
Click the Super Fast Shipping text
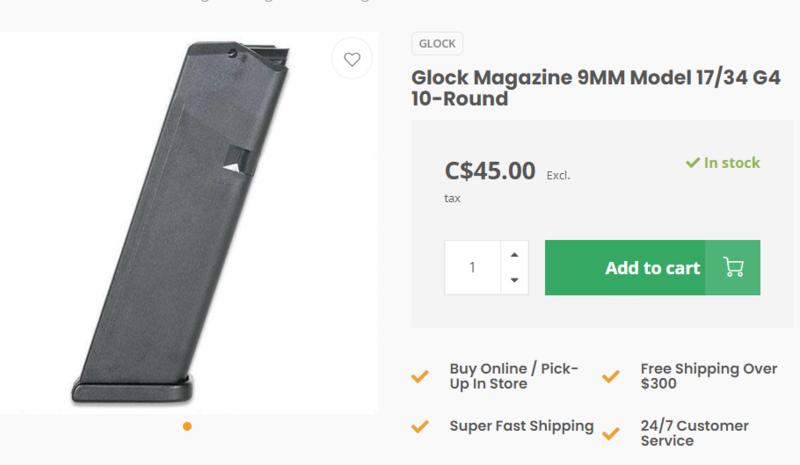(521, 426)
